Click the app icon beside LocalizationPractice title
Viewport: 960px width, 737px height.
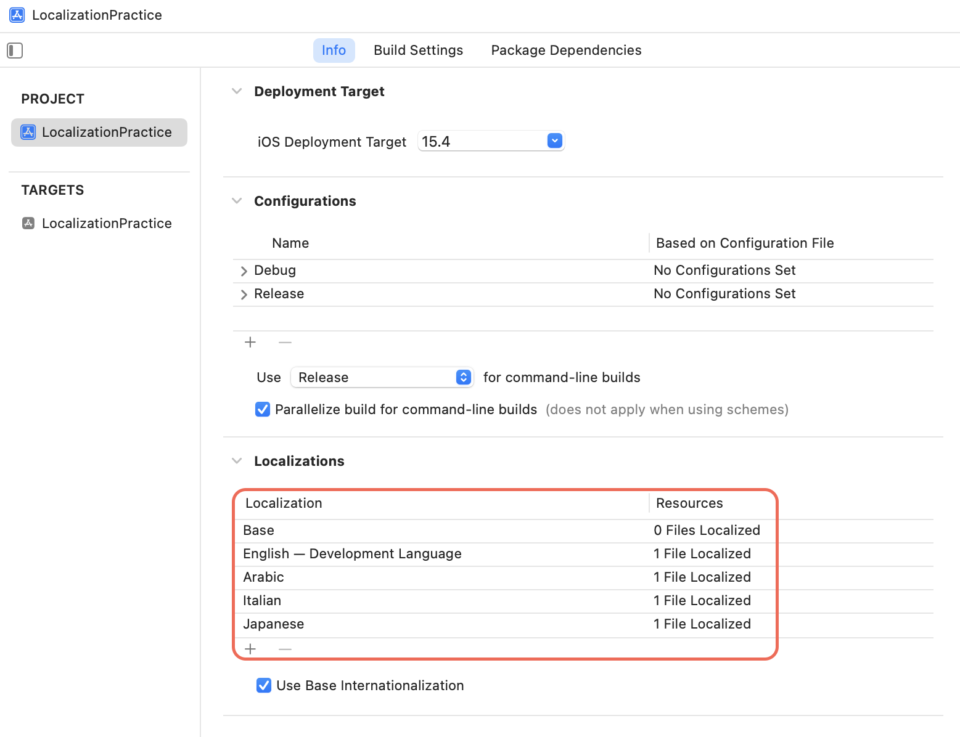point(16,14)
